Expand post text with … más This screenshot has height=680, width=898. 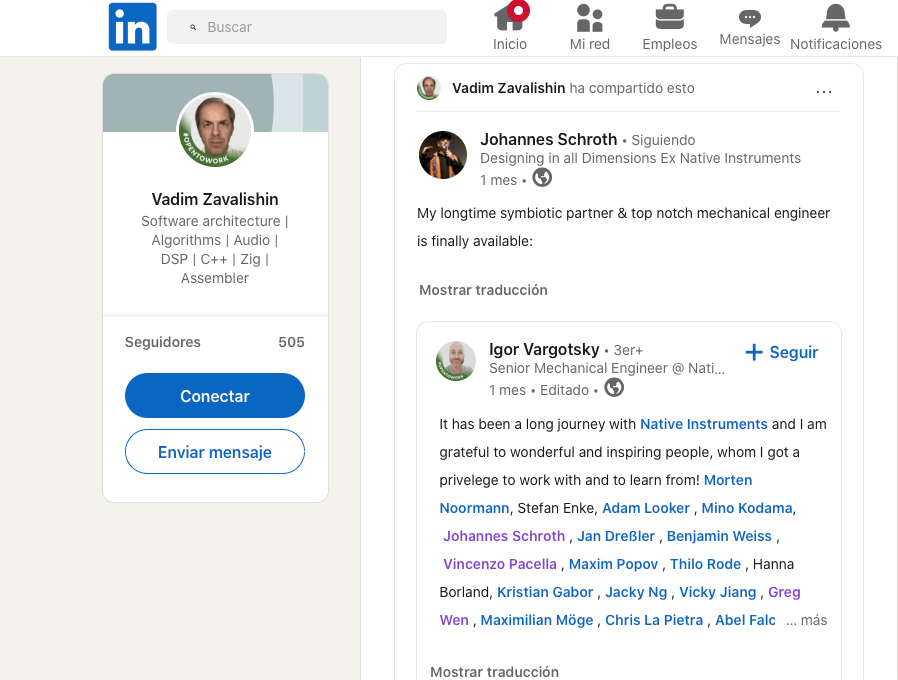pos(806,620)
